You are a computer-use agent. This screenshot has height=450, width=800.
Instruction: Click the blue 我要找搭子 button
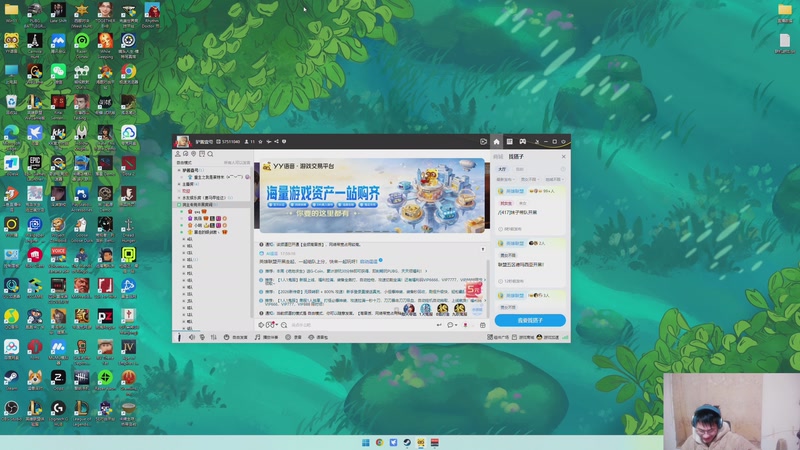tap(530, 320)
